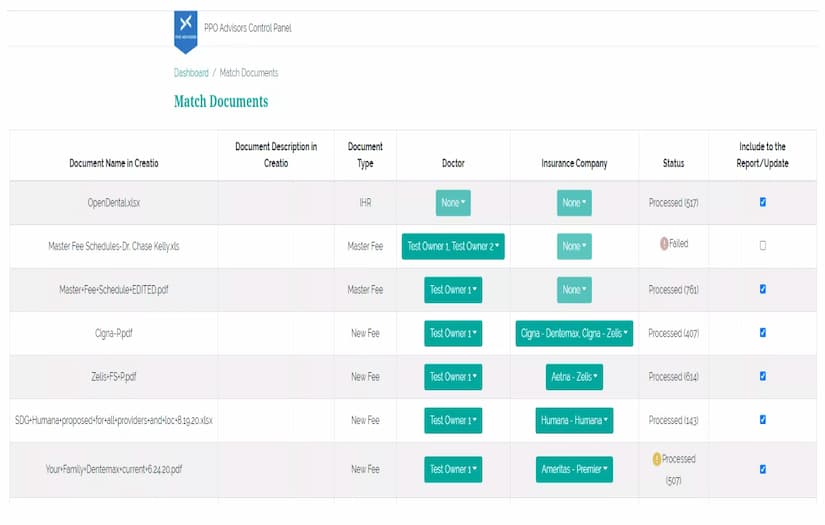The height and width of the screenshot is (525, 825).
Task: Click the Doctor column header
Action: 453,163
